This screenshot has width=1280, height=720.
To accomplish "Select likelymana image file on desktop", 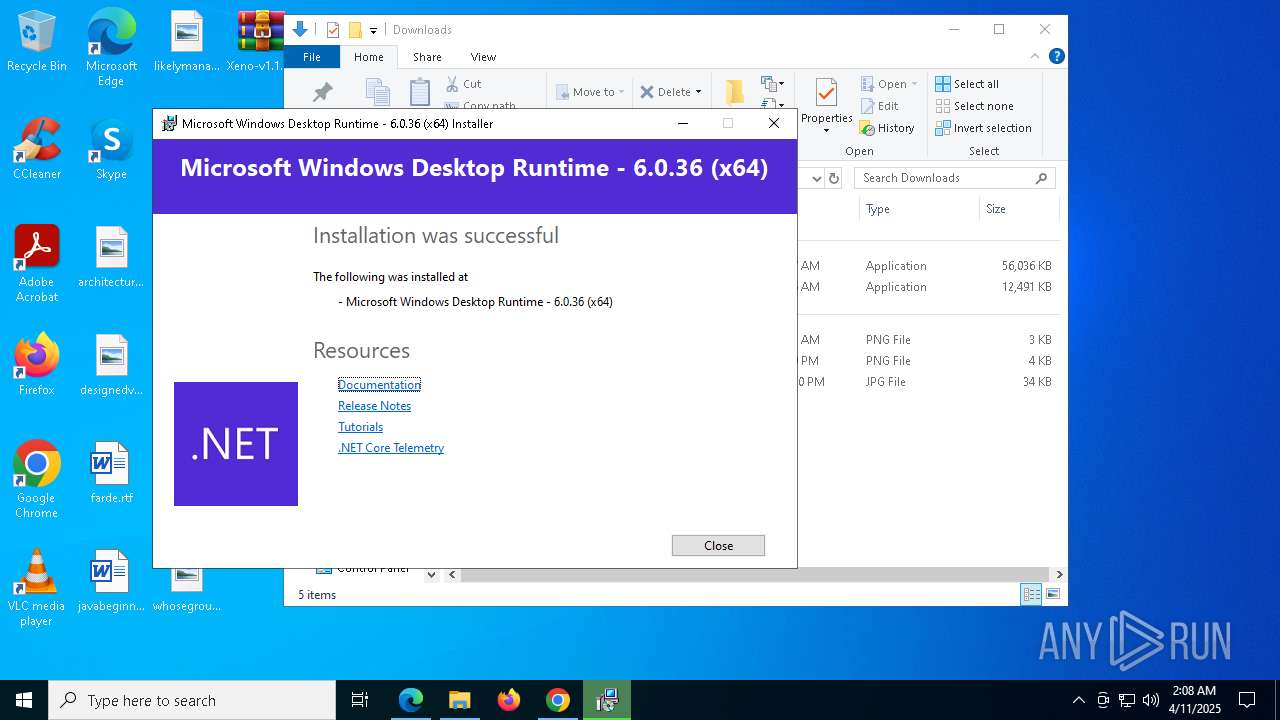I will click(186, 41).
